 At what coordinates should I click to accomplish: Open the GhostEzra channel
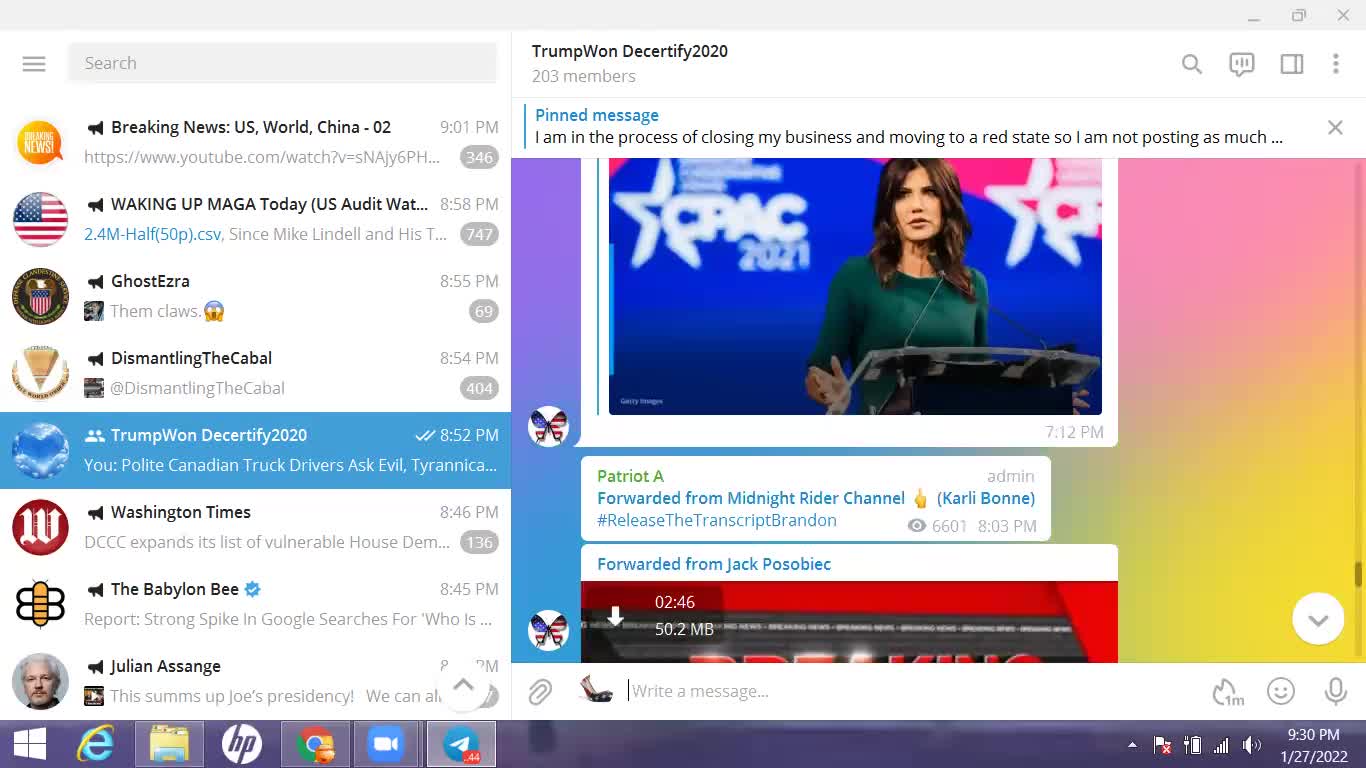click(255, 296)
